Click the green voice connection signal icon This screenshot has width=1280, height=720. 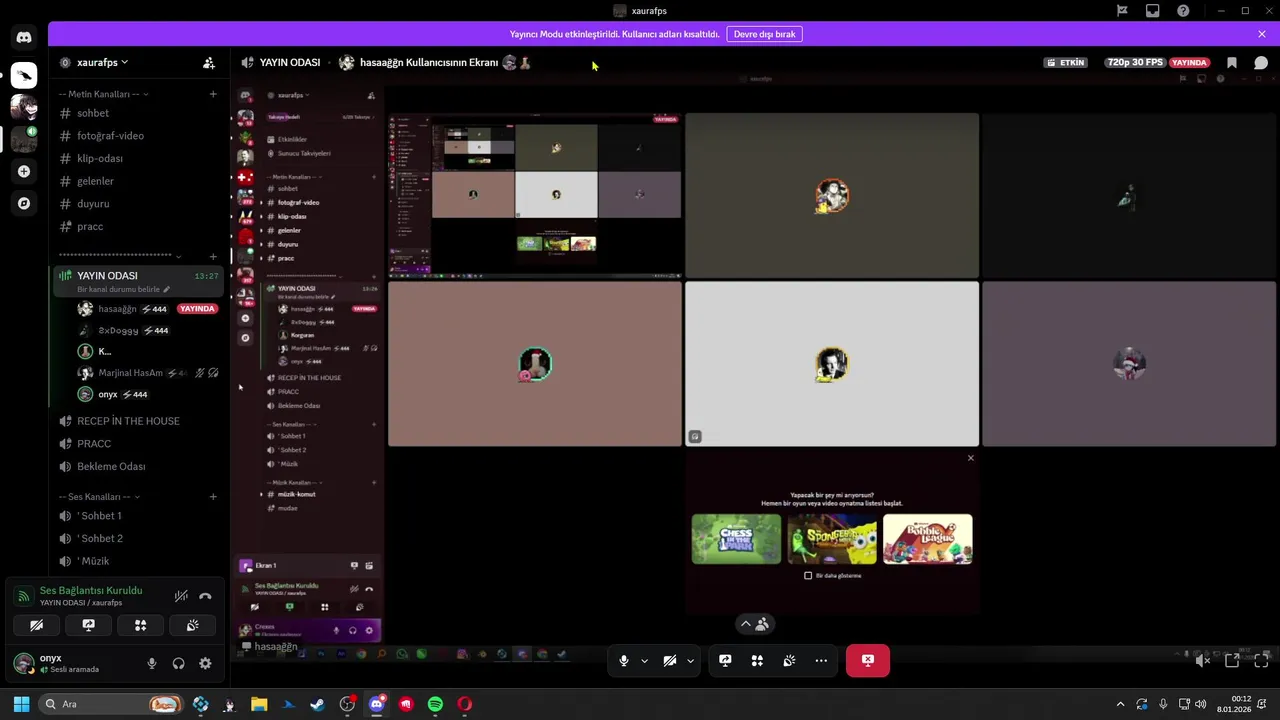click(x=23, y=596)
